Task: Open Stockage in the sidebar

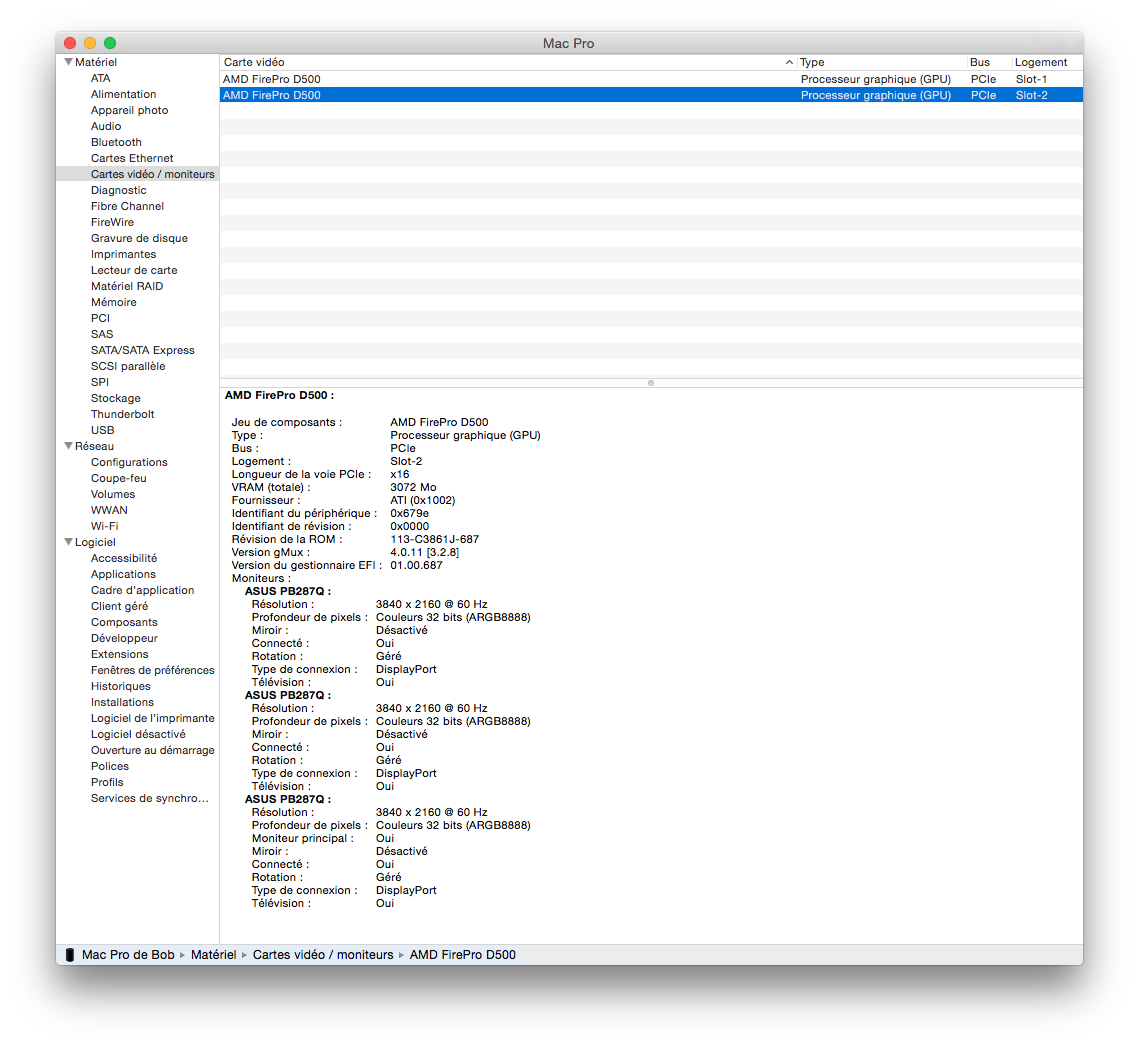Action: pos(115,398)
